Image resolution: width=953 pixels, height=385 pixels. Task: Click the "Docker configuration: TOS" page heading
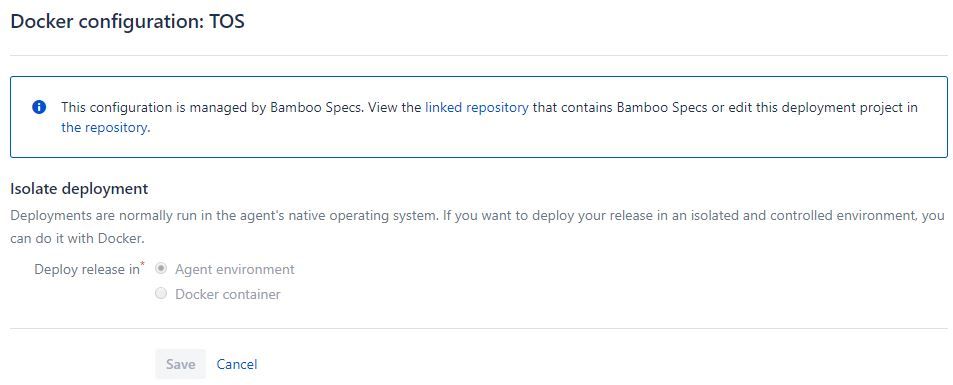[128, 21]
